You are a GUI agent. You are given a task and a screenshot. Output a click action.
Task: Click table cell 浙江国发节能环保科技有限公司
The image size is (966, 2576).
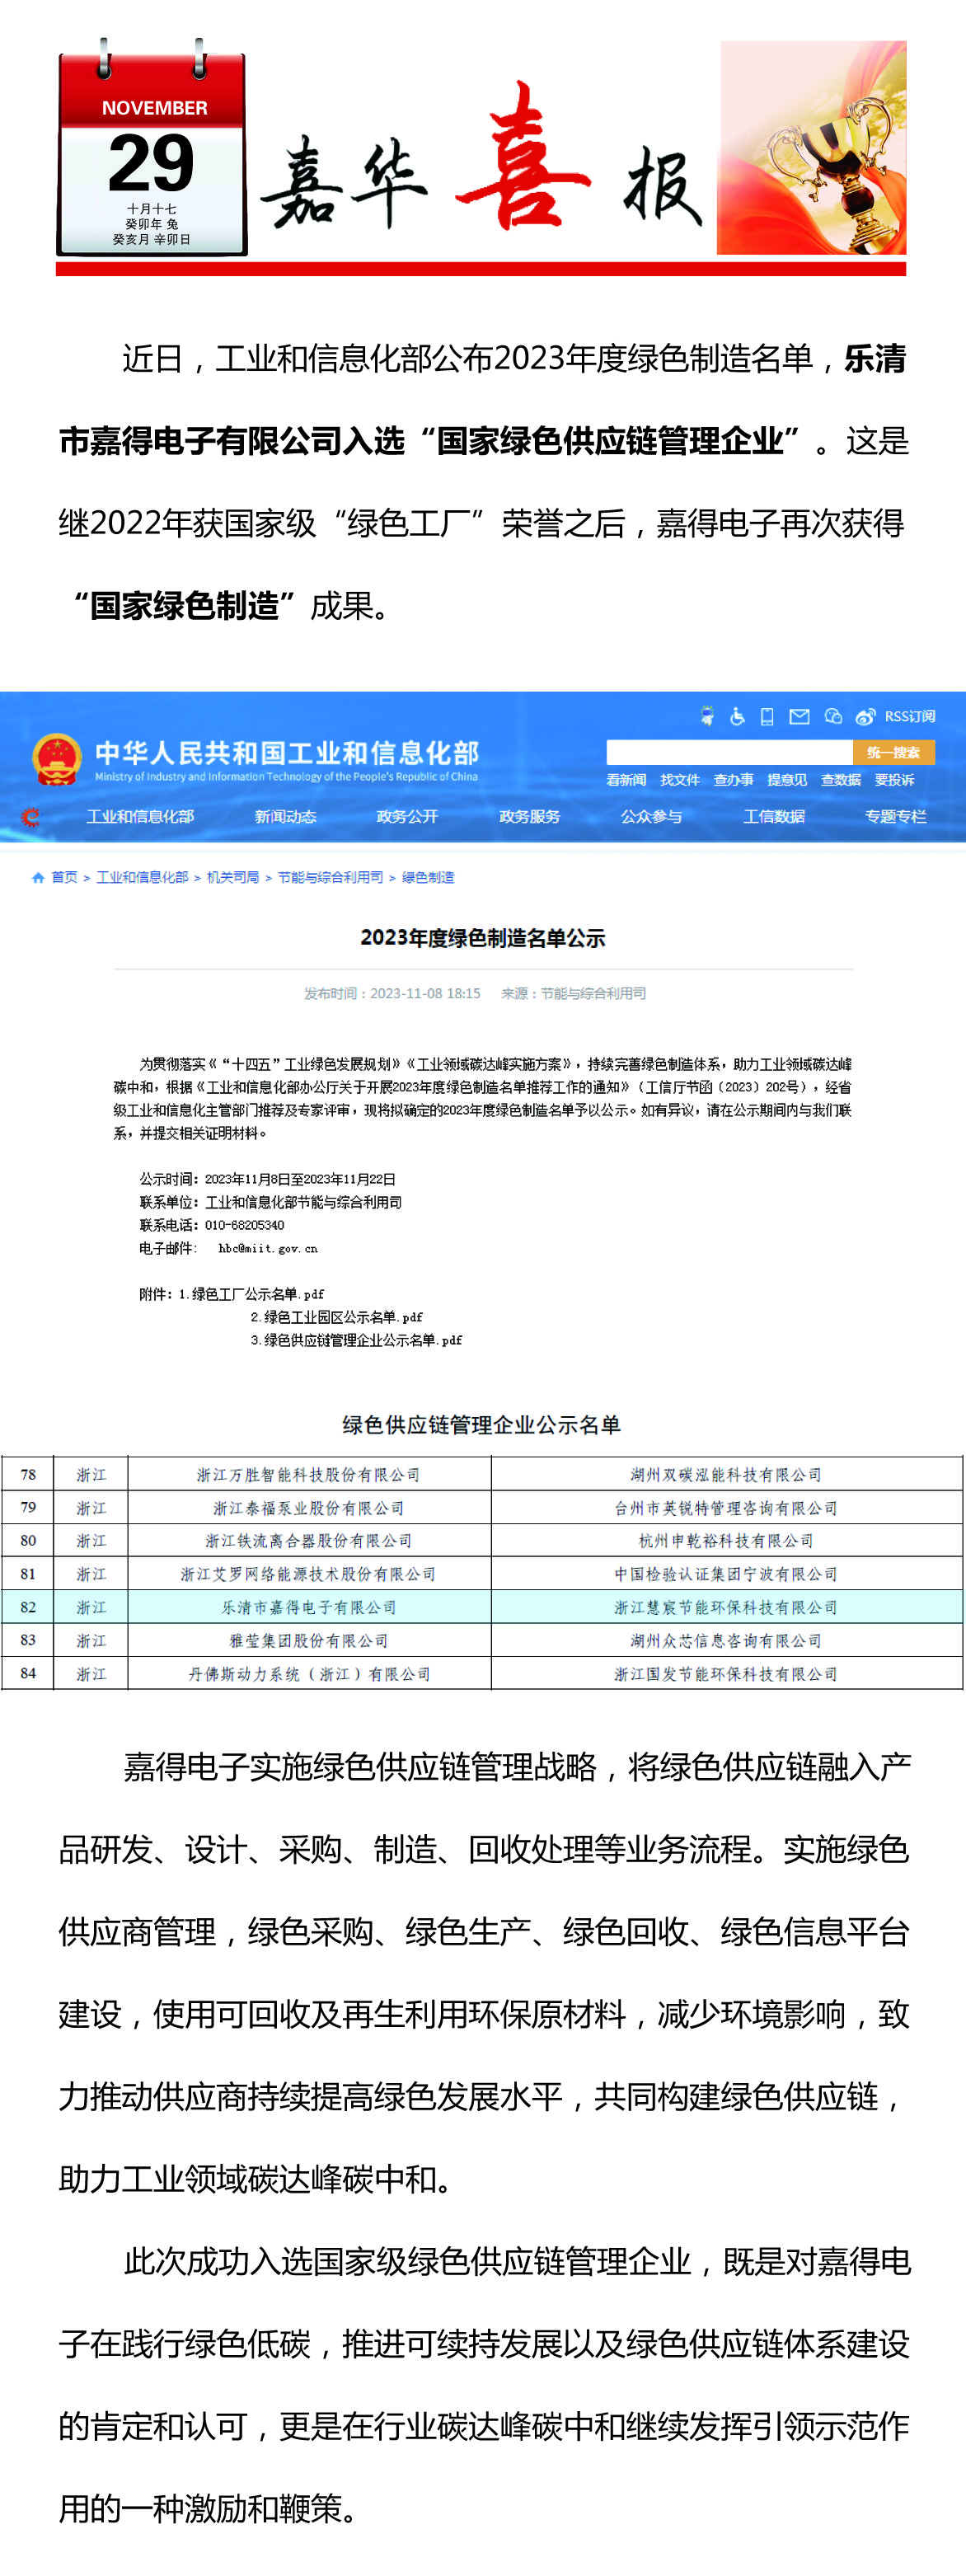coord(726,1674)
